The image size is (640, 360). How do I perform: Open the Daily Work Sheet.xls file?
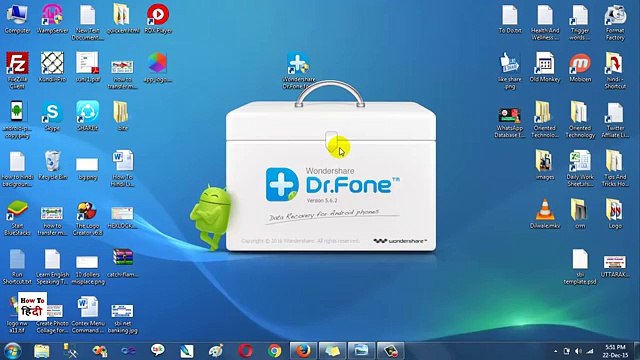click(580, 168)
